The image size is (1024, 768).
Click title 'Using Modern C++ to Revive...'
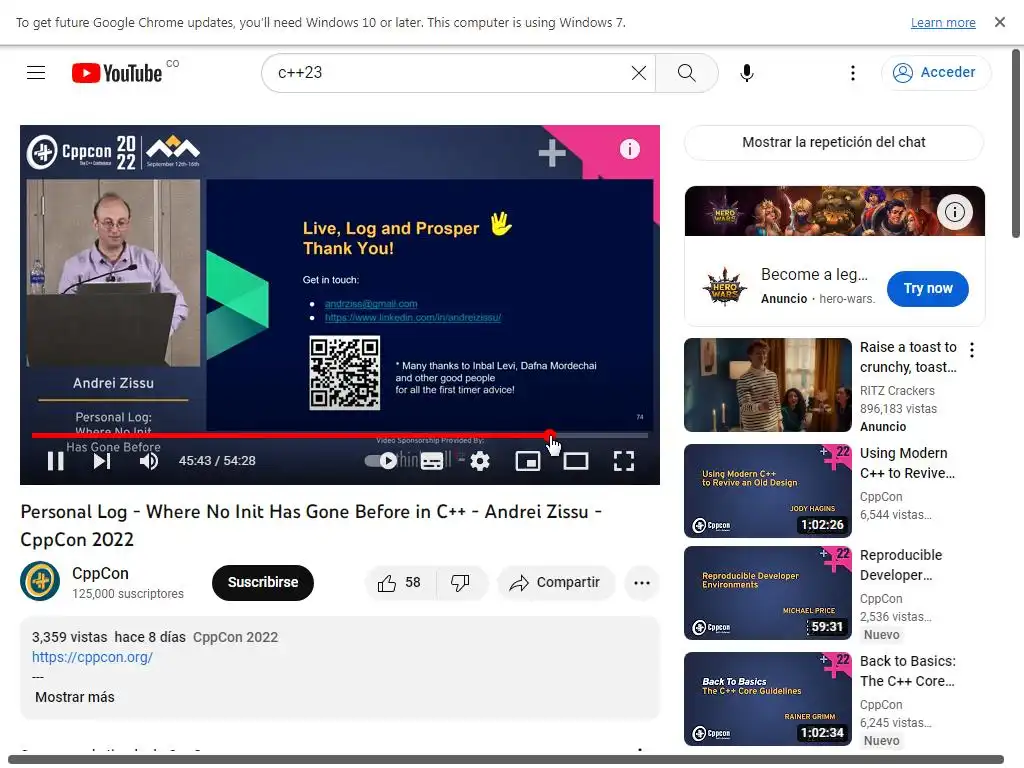[x=907, y=463]
